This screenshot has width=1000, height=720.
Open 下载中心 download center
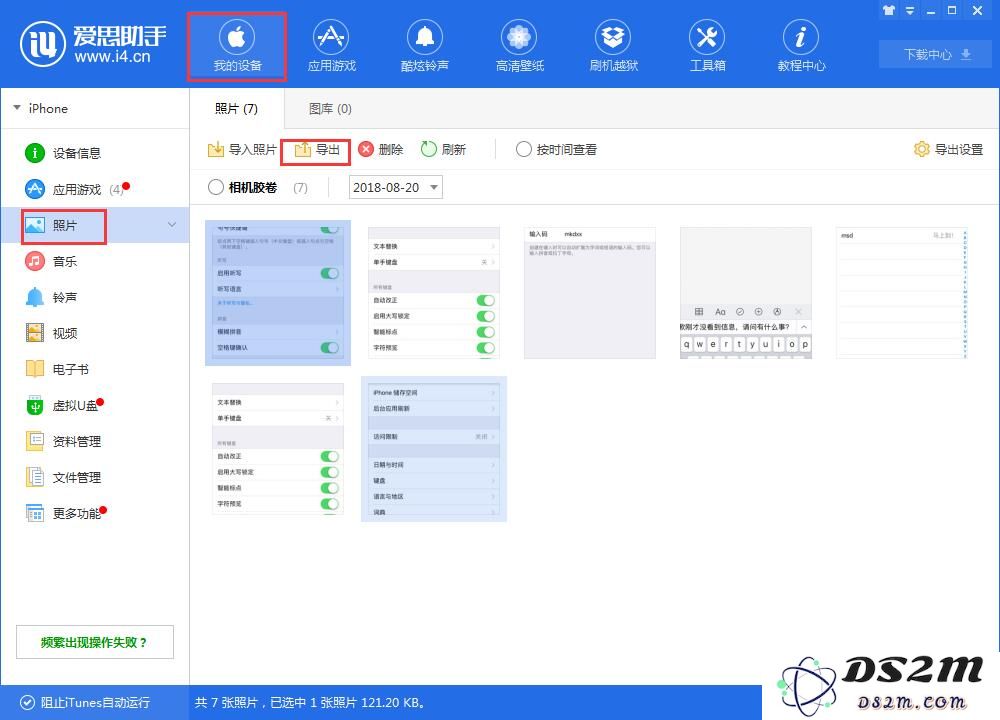[x=936, y=55]
